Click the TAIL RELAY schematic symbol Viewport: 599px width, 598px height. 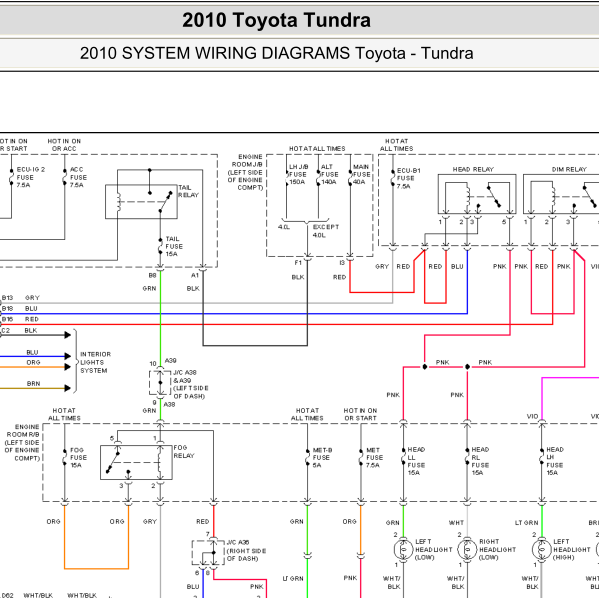coord(141,202)
